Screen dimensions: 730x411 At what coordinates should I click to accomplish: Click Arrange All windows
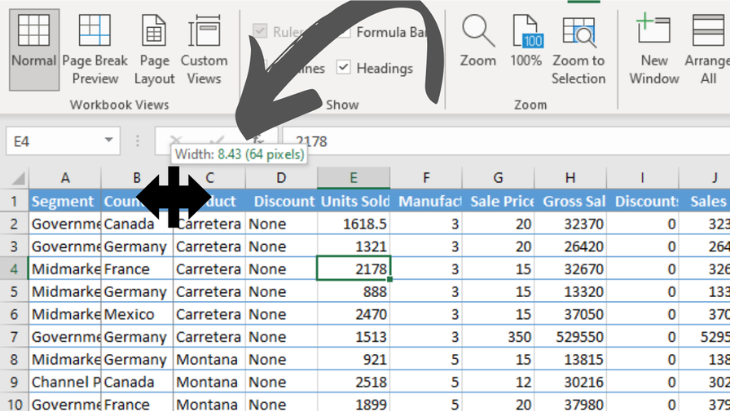coord(708,49)
